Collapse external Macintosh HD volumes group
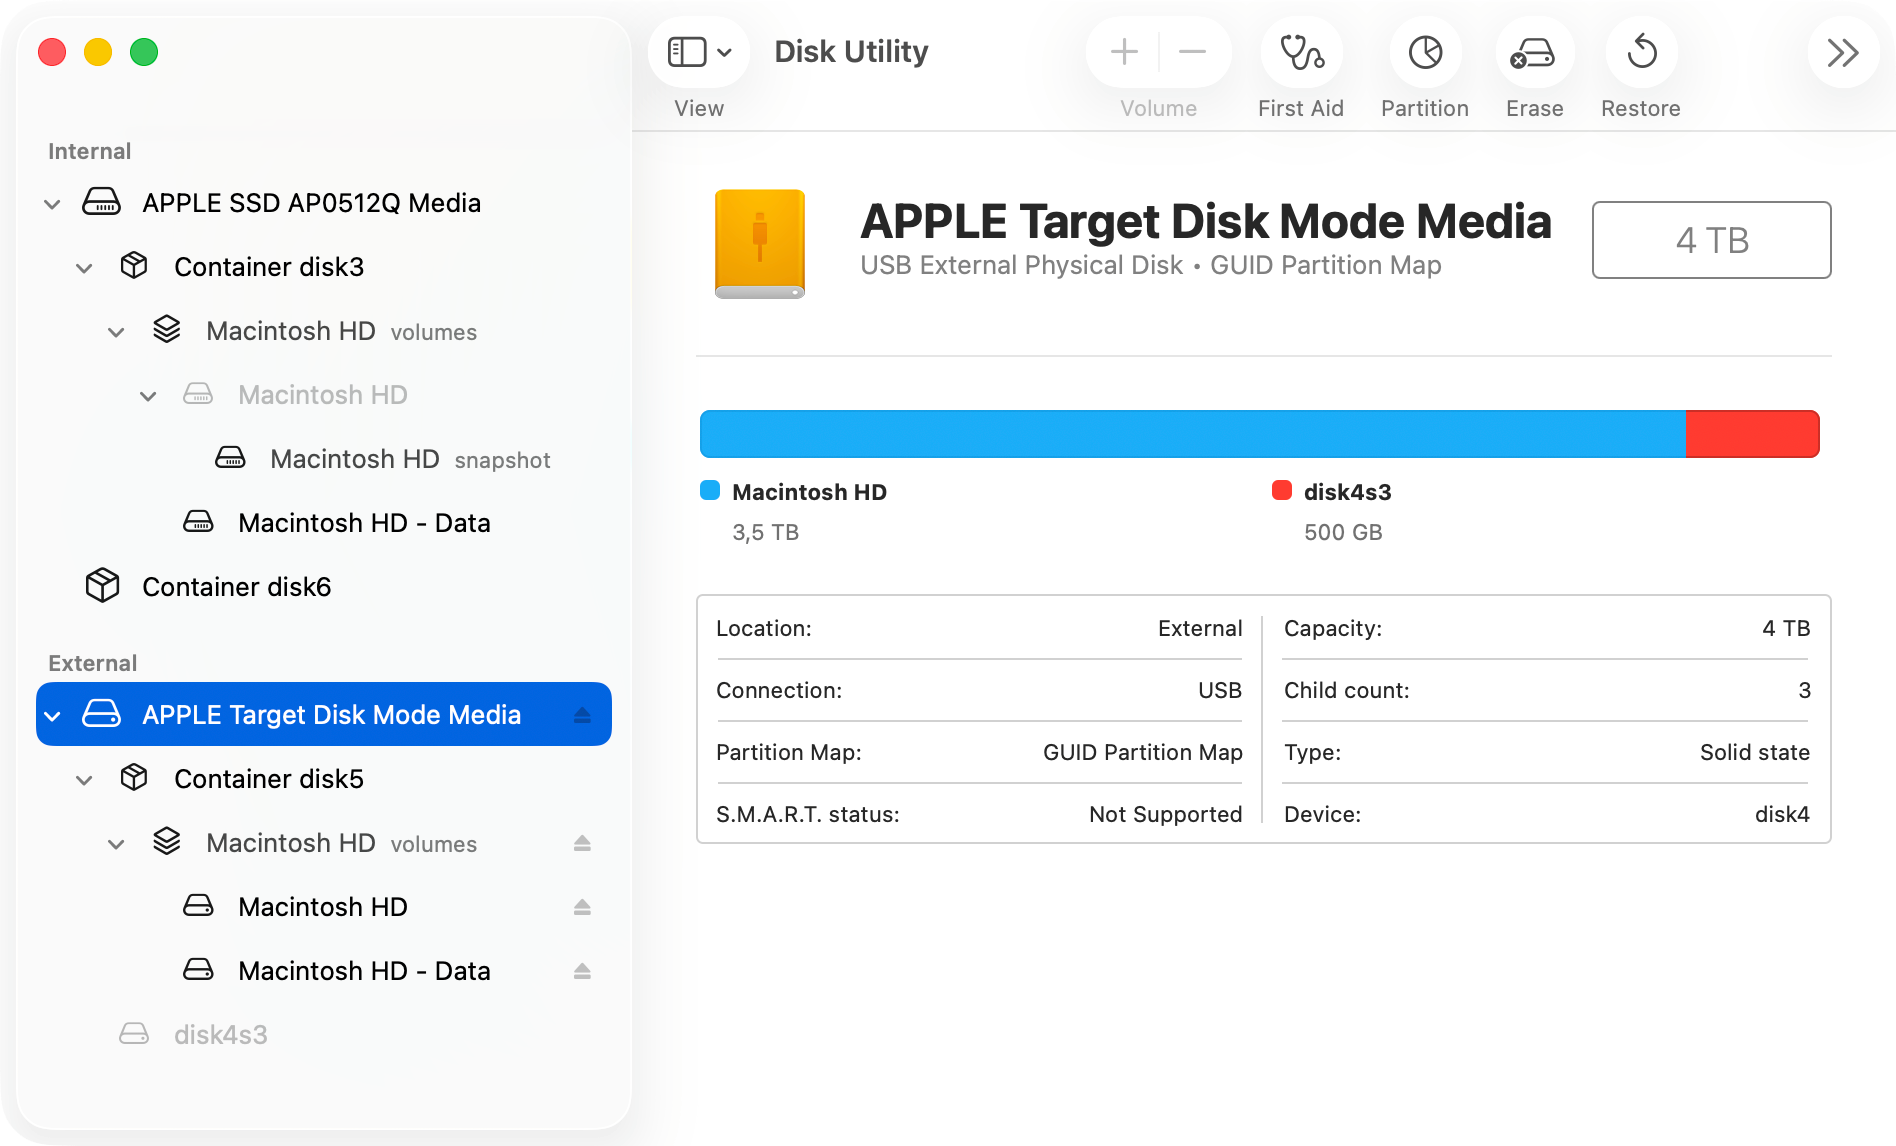The image size is (1896, 1146). (116, 844)
